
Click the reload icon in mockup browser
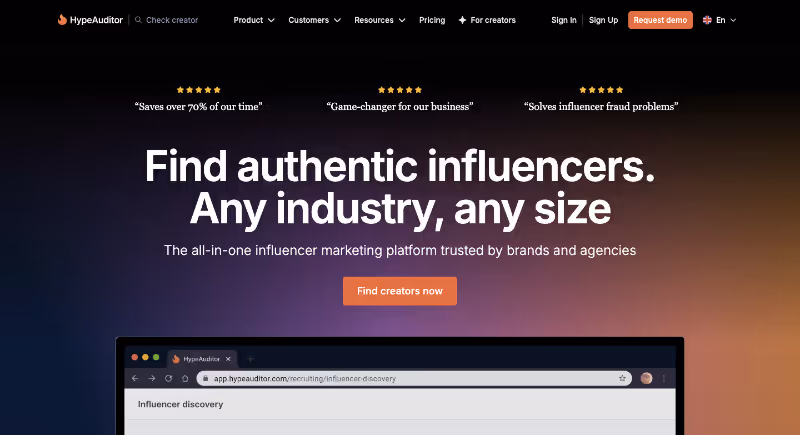pyautogui.click(x=168, y=378)
